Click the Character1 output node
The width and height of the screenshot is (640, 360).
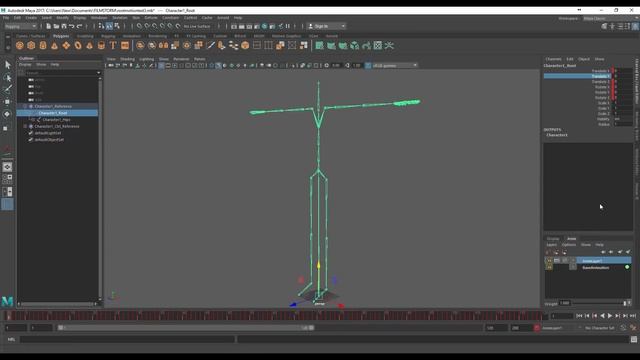click(557, 135)
